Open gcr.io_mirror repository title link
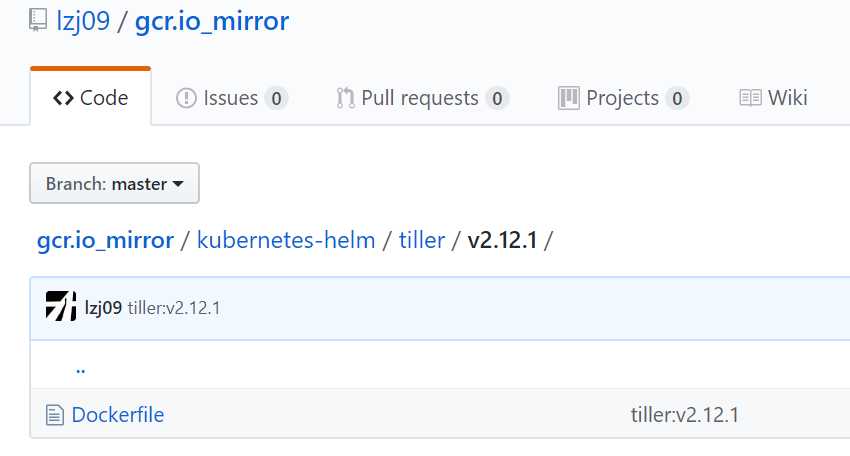850x456 pixels. click(212, 22)
